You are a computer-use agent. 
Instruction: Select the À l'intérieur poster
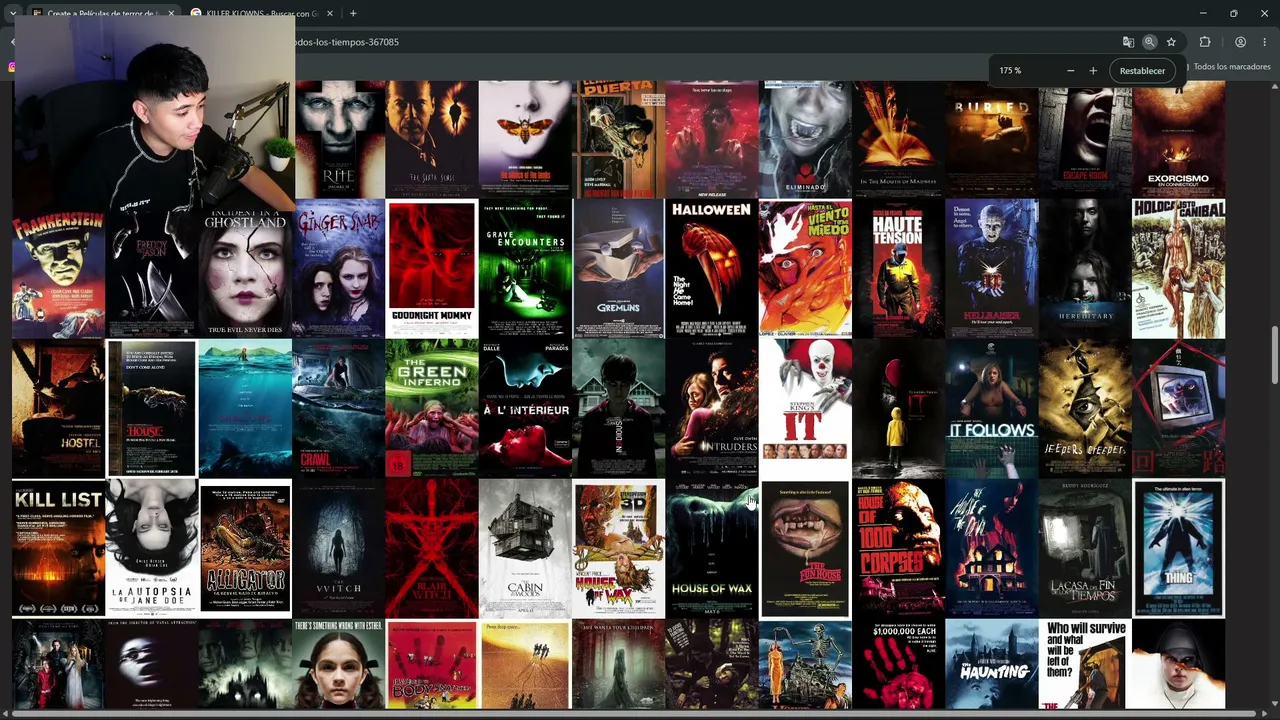point(525,409)
